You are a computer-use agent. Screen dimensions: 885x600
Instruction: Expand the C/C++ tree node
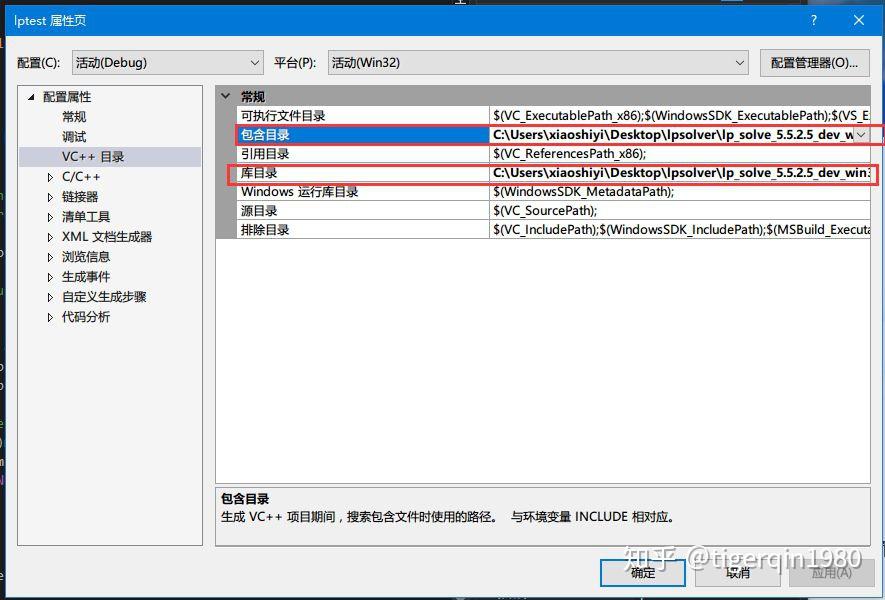(x=50, y=177)
